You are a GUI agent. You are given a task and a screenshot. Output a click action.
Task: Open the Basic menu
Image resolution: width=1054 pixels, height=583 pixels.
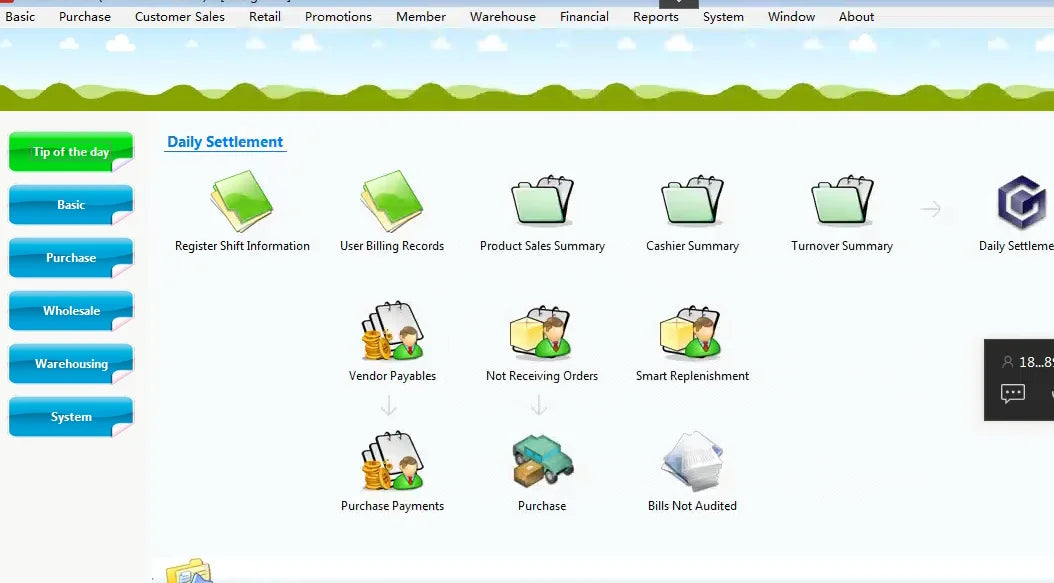click(x=20, y=17)
